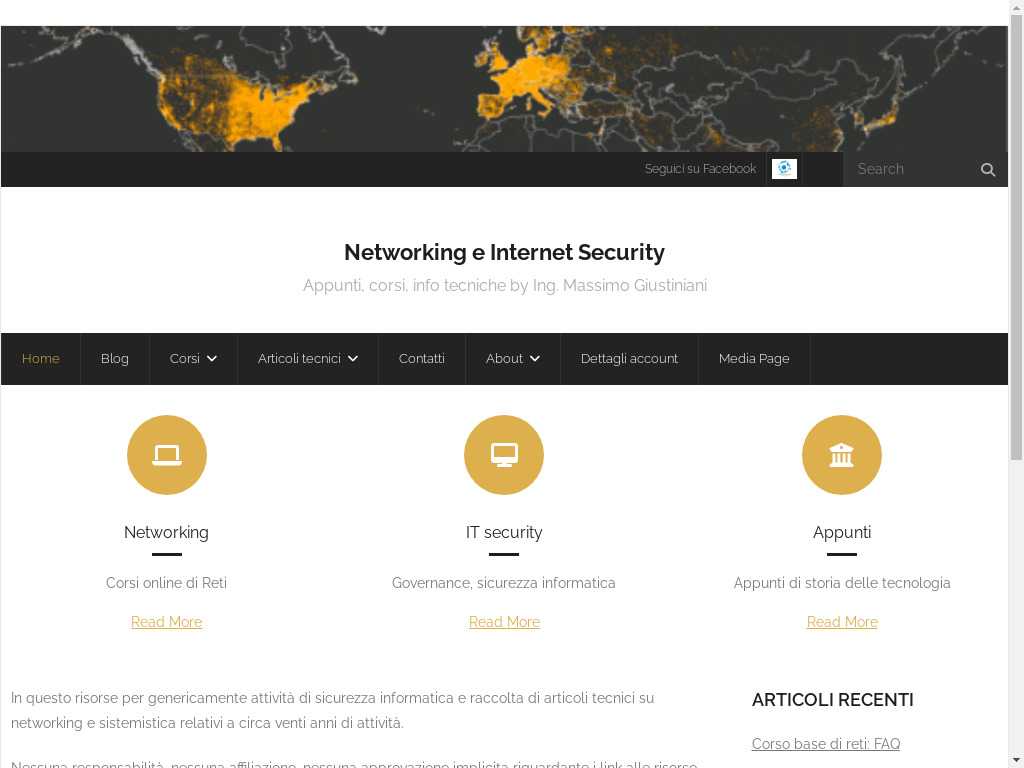
Task: Click the Networking laptop icon circle
Action: pos(167,455)
